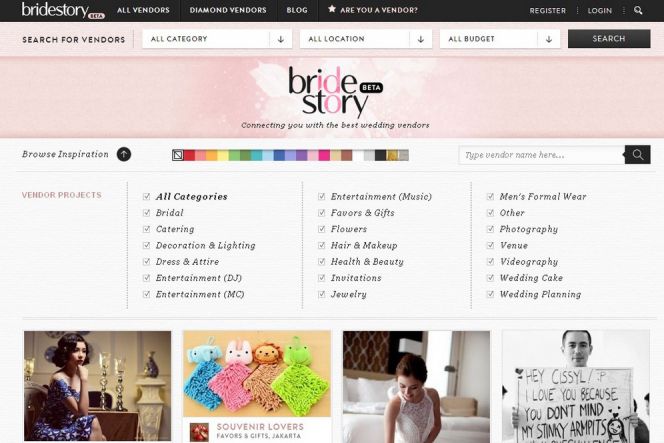Open the colorful plush souvenirs thumbnail
Screen dimensions: 664x443
pos(257,374)
